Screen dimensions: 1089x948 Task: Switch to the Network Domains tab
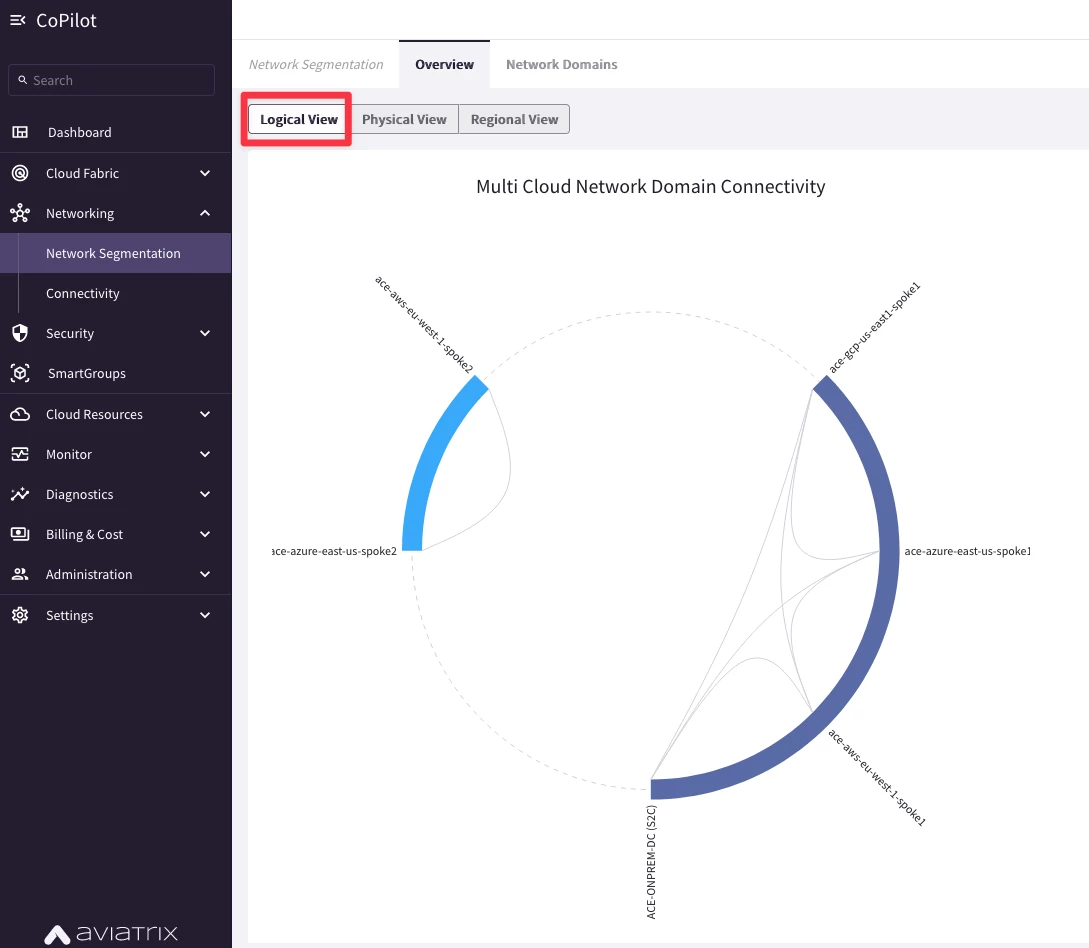[562, 65]
